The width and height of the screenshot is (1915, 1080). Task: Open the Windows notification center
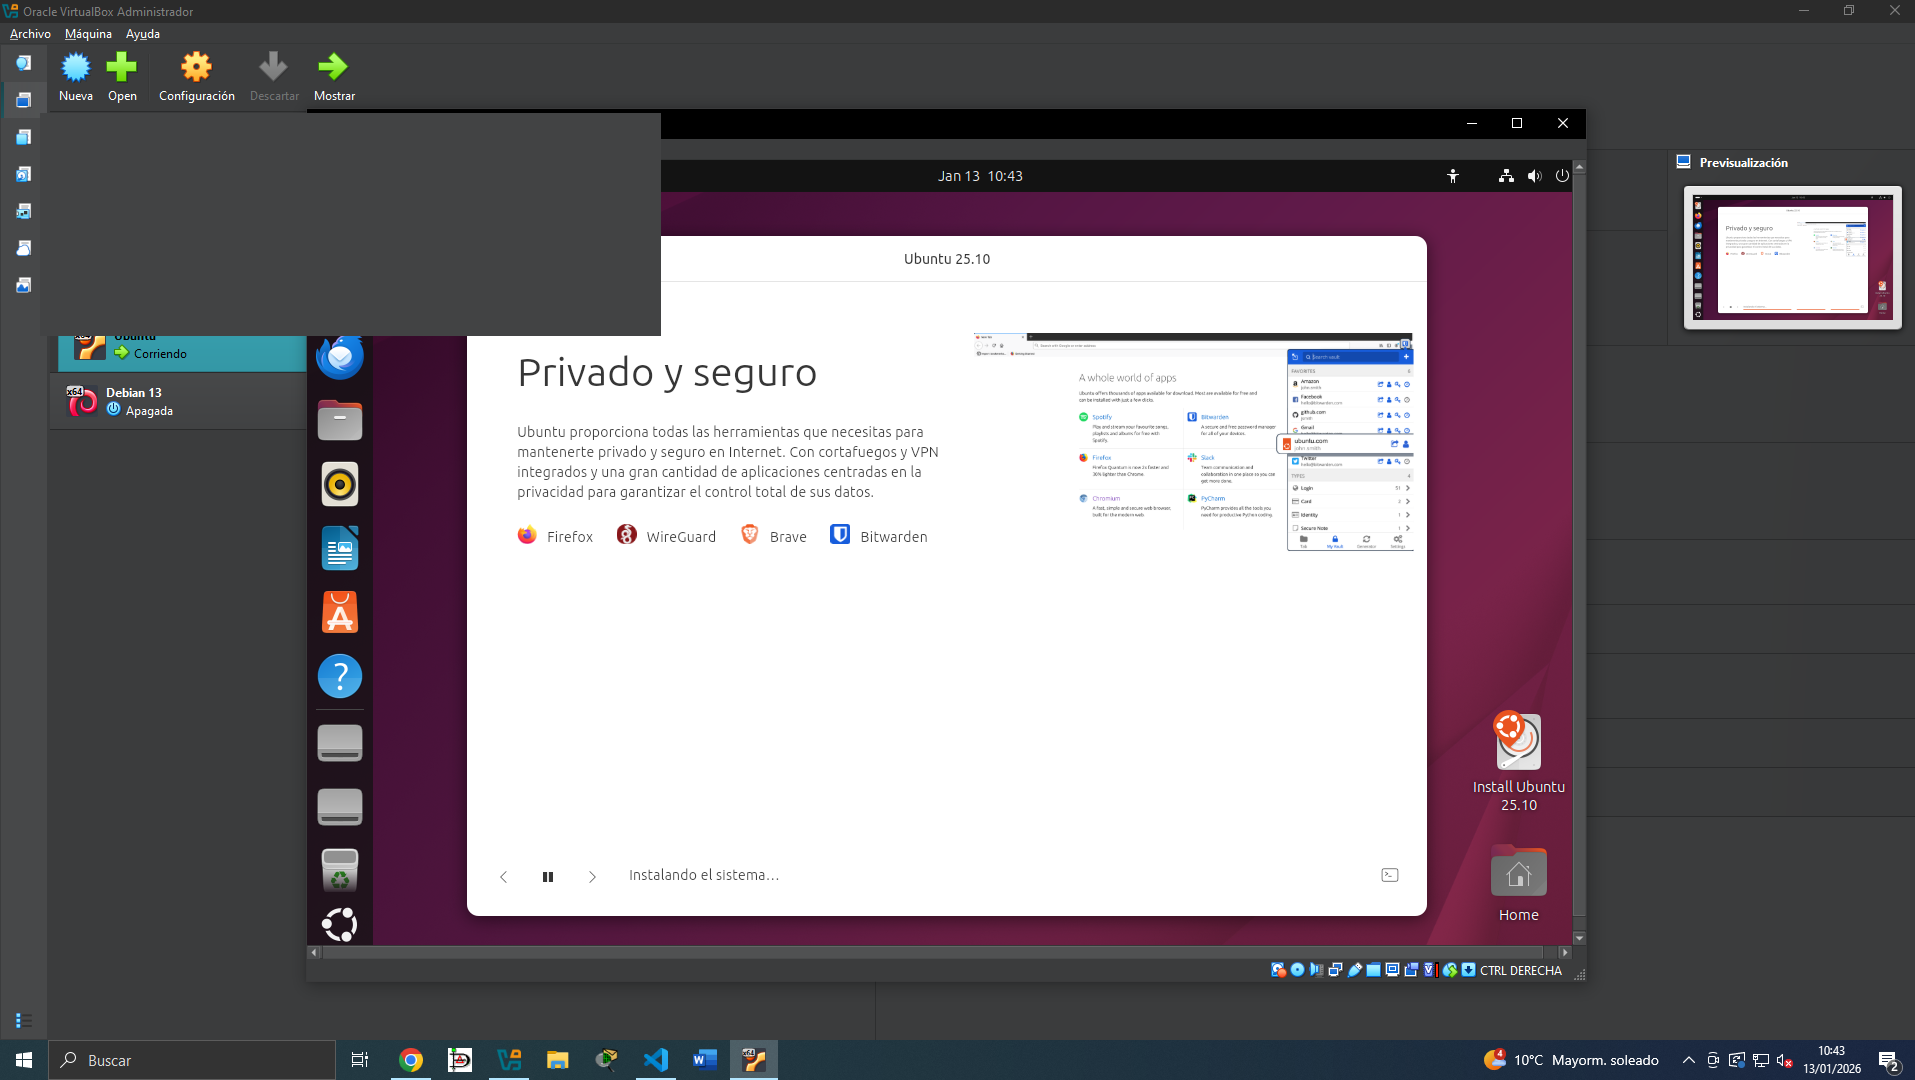[1889, 1061]
